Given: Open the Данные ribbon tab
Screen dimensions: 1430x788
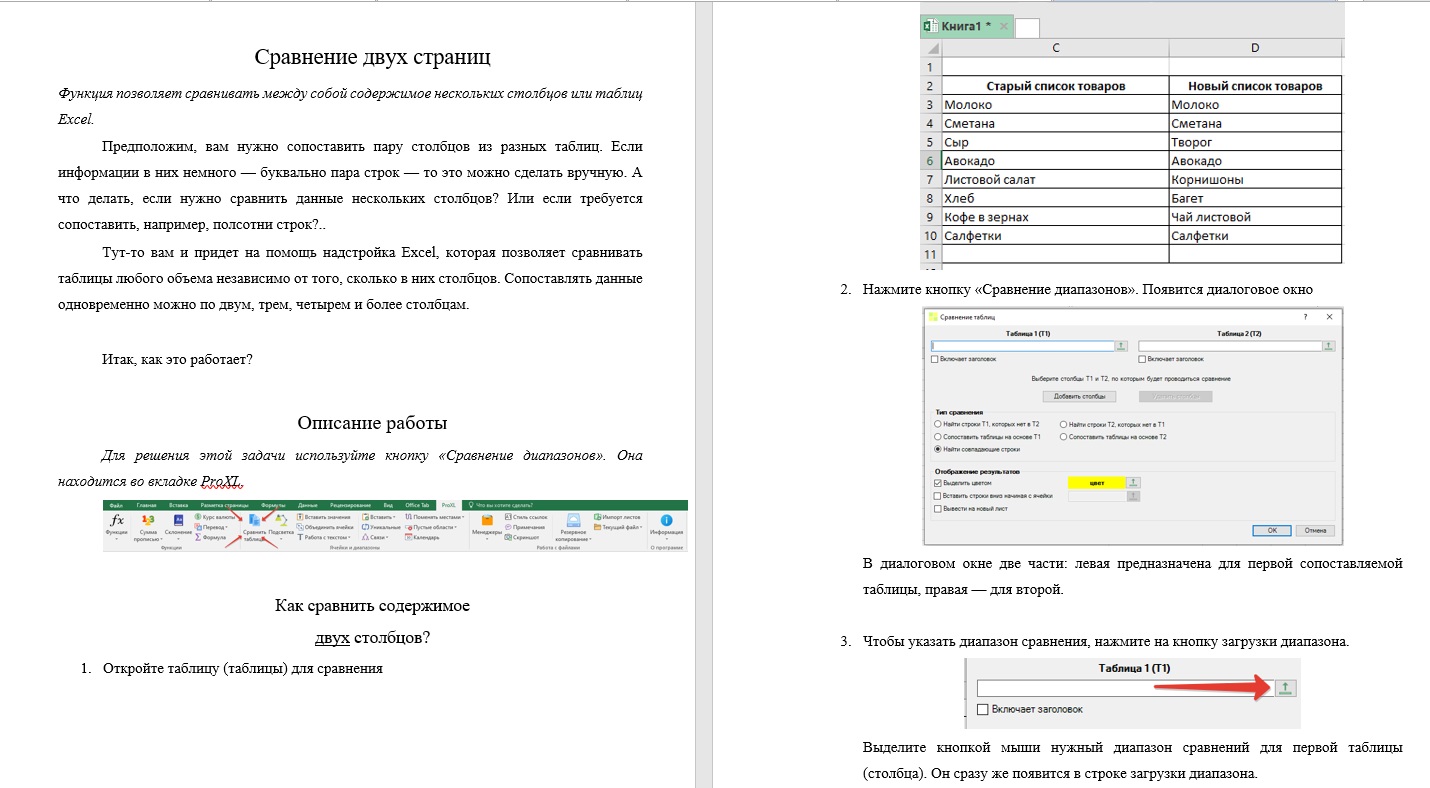Looking at the screenshot, I should coord(307,505).
